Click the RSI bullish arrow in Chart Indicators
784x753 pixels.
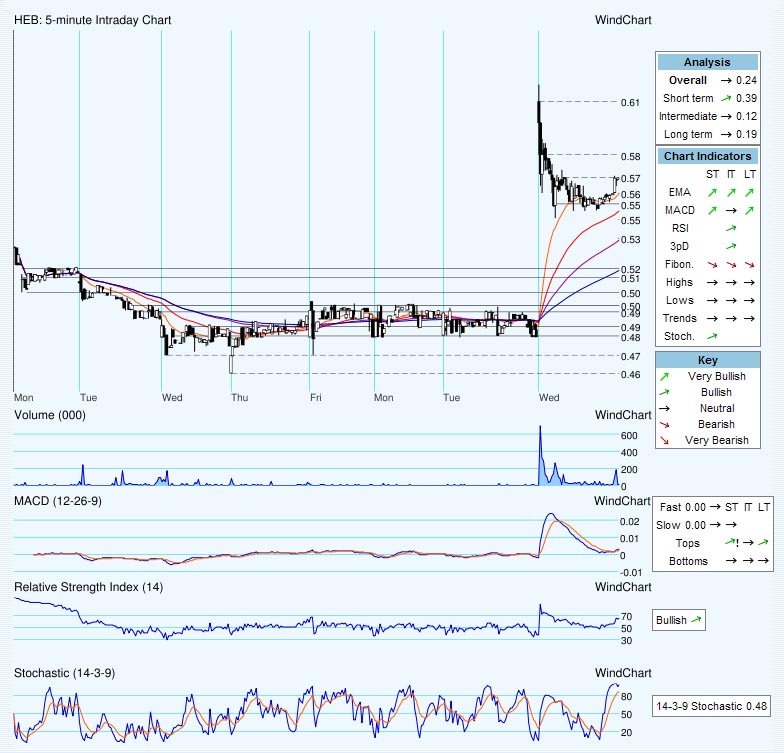[x=730, y=228]
